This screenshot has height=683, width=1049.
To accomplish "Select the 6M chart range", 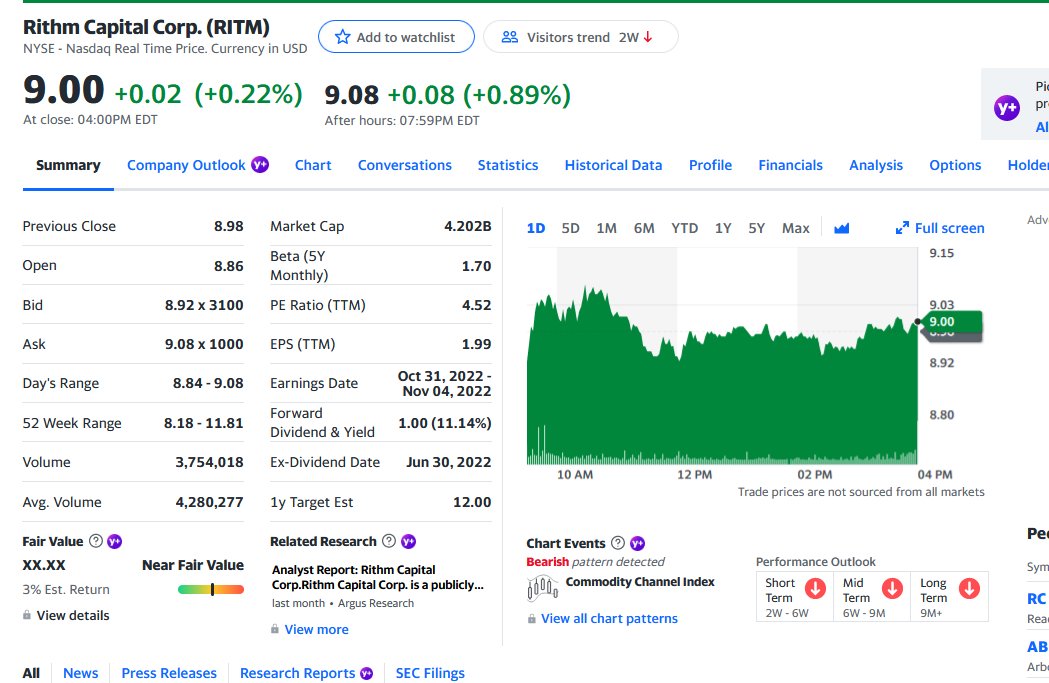I will click(x=644, y=228).
